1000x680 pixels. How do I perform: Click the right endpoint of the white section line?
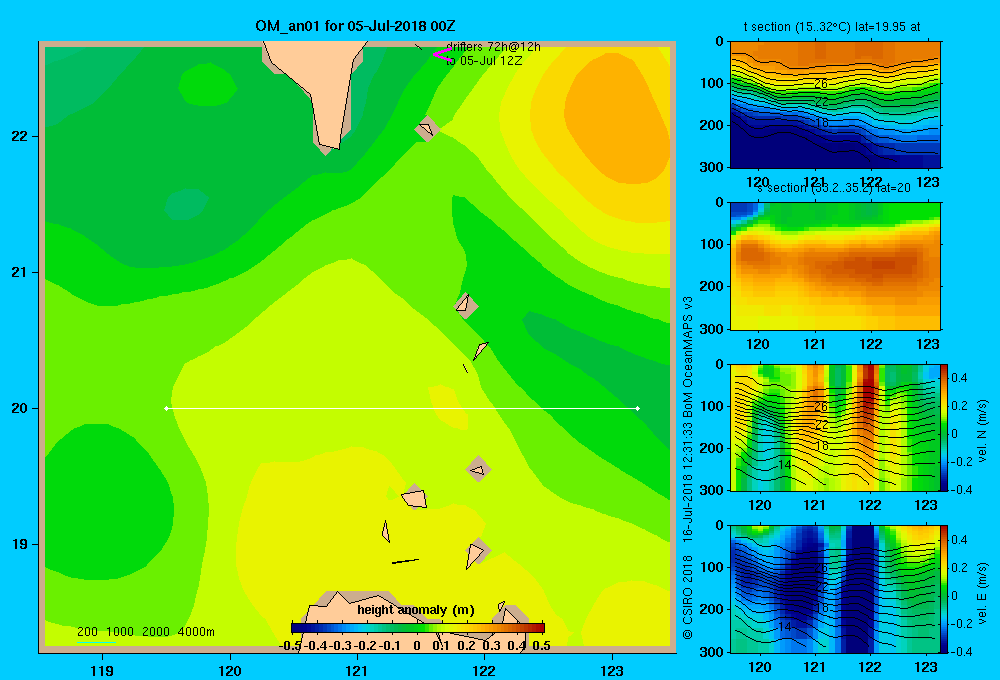(x=638, y=408)
